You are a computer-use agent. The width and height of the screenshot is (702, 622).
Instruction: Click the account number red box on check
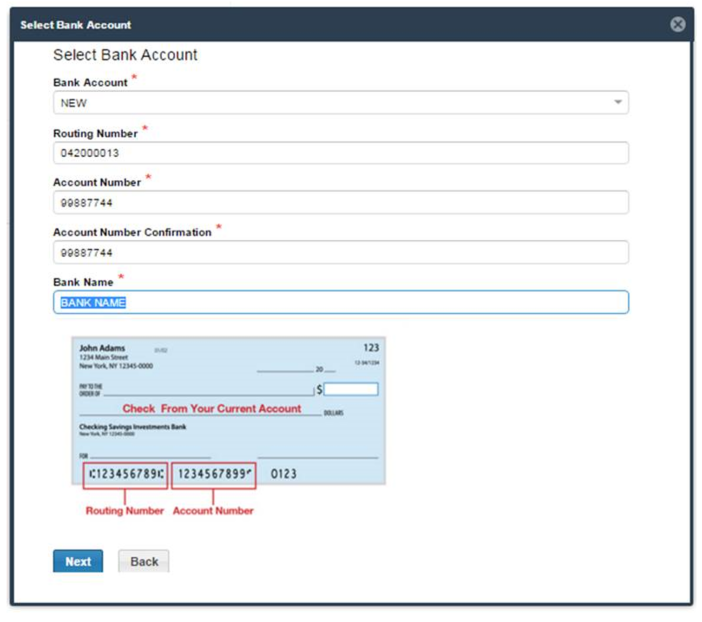214,474
